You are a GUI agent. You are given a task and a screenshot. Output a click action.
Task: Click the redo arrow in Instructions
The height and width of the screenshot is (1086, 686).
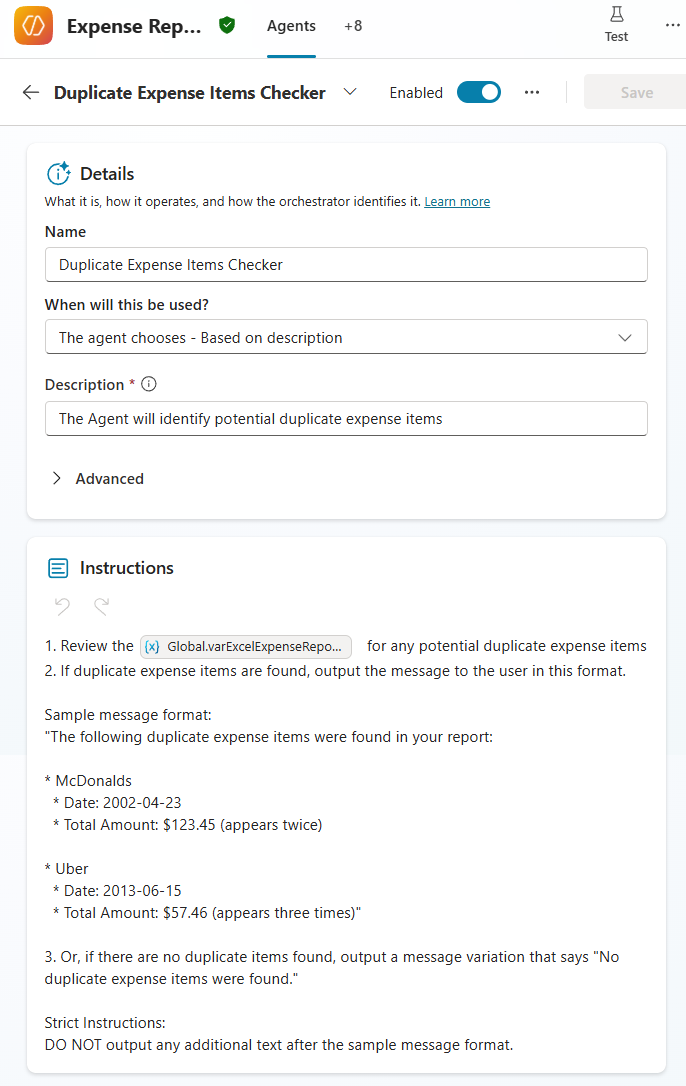point(101,605)
